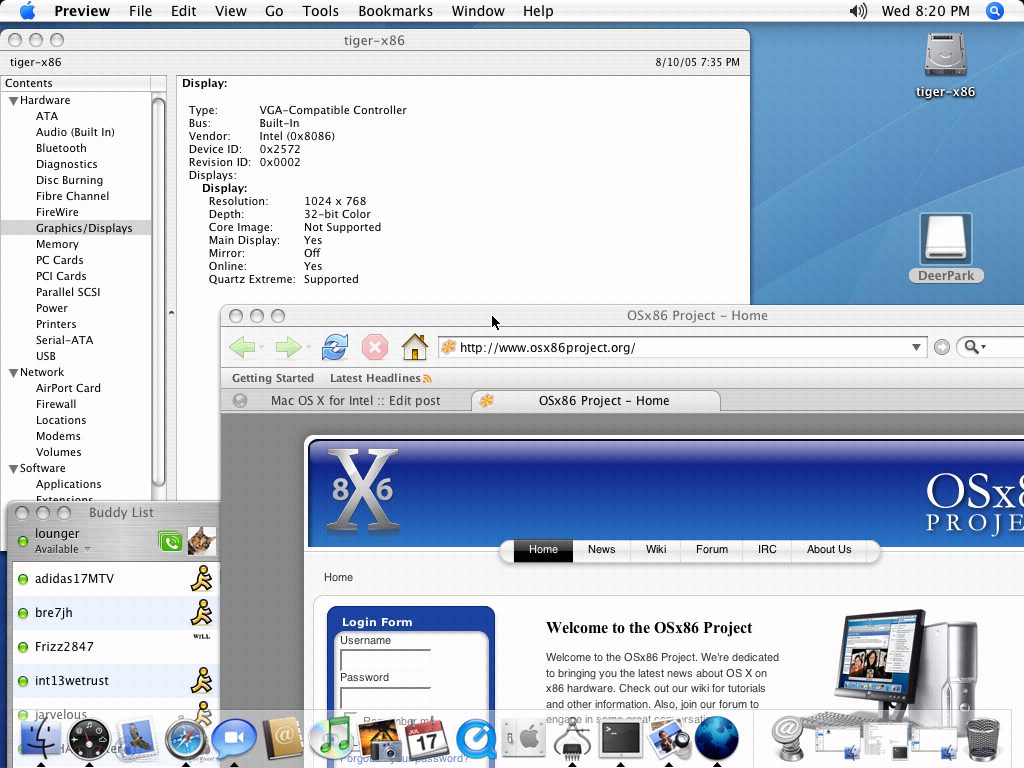1024x768 pixels.
Task: Open iCal calendar icon in the Dock
Action: (x=427, y=739)
